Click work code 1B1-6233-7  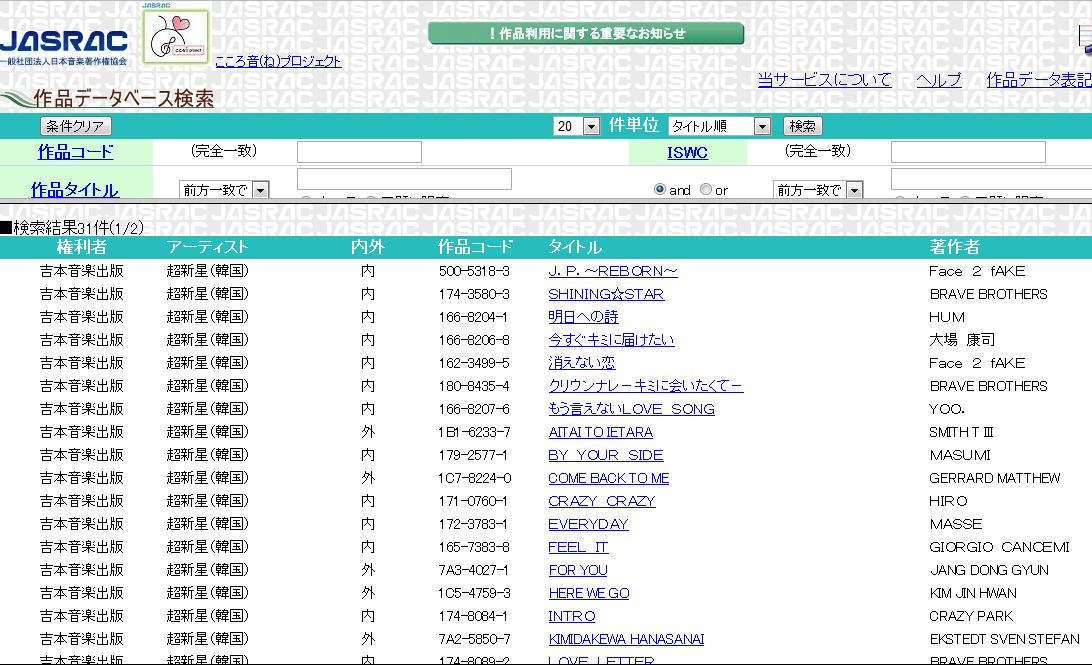click(x=474, y=432)
